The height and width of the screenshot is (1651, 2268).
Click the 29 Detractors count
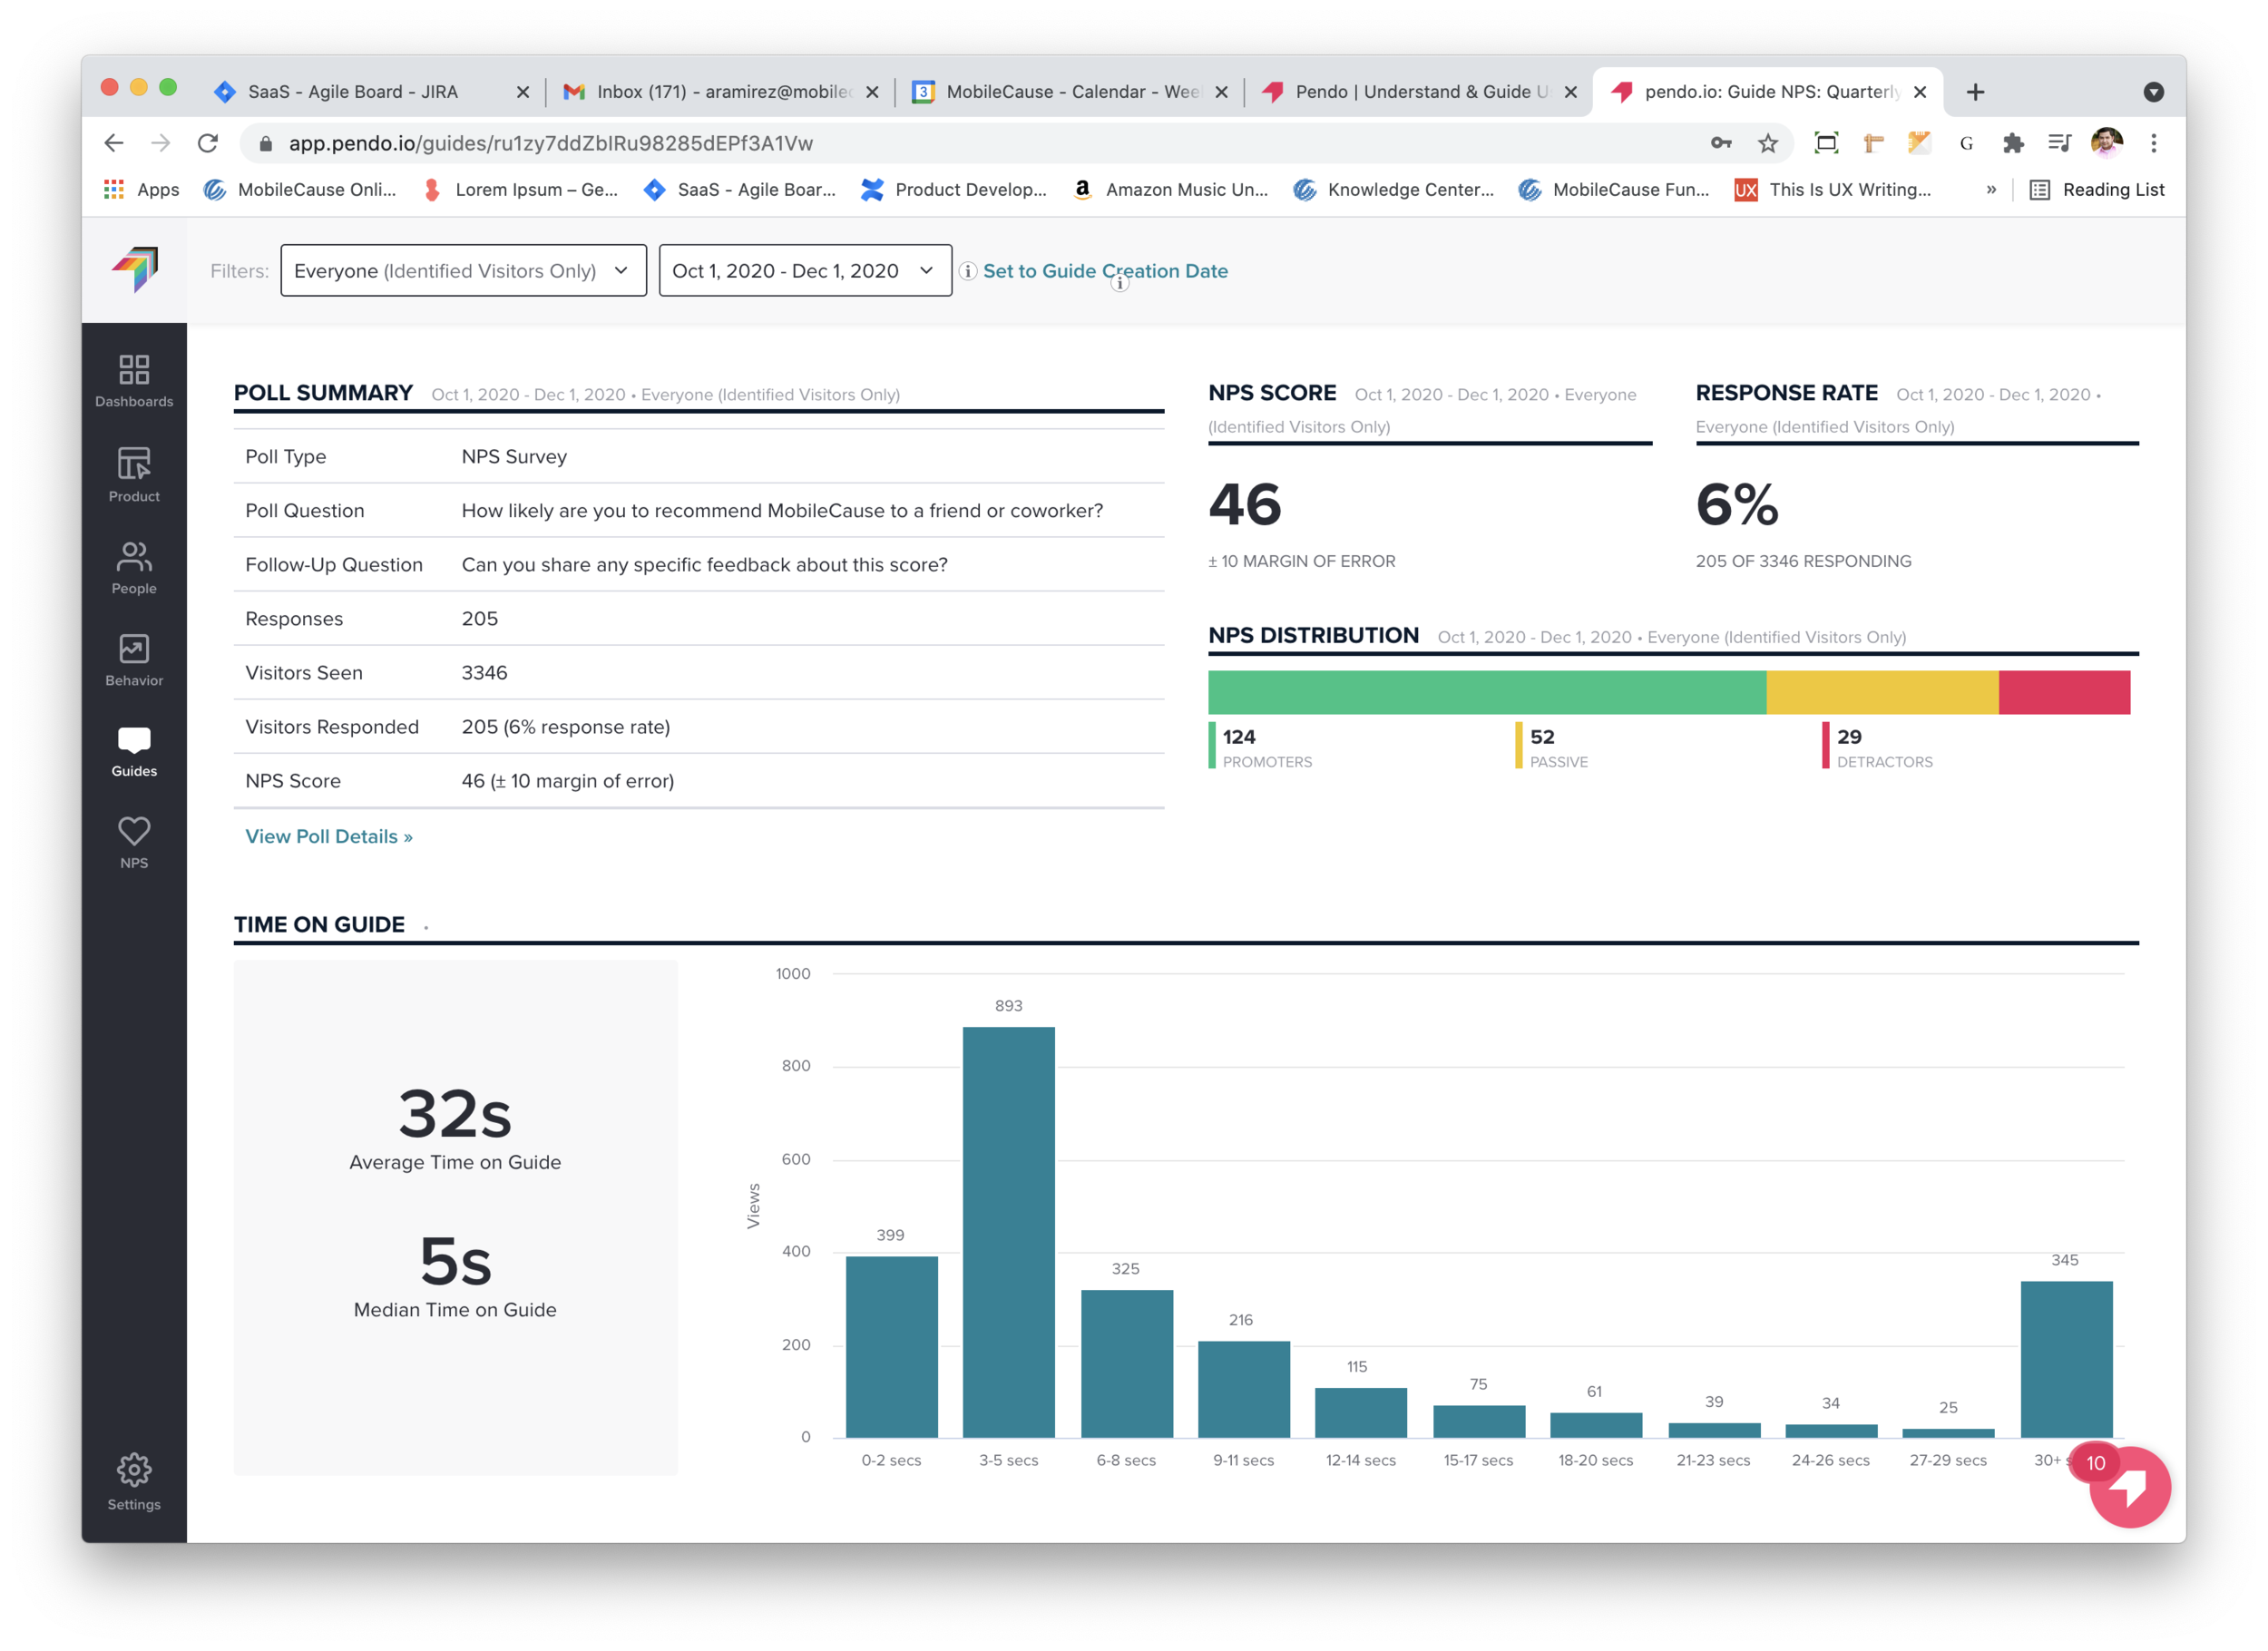[1849, 737]
